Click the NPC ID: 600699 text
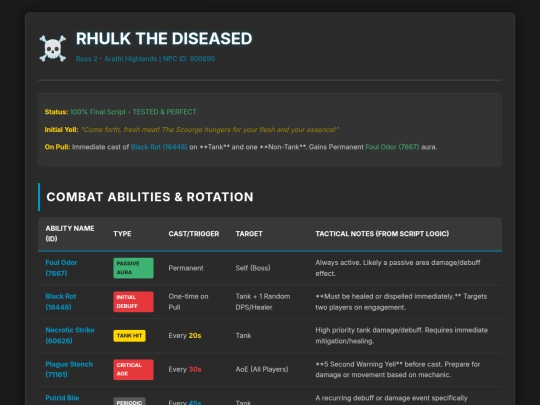This screenshot has height=405, width=540. (x=189, y=59)
